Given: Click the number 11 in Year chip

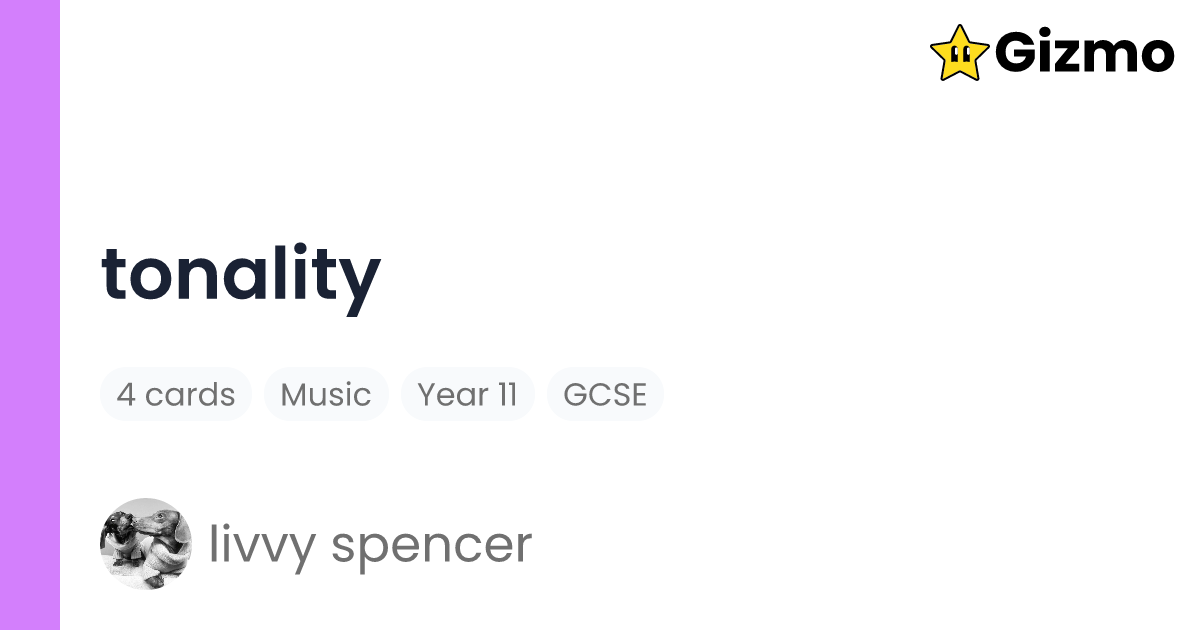Looking at the screenshot, I should (x=507, y=394).
